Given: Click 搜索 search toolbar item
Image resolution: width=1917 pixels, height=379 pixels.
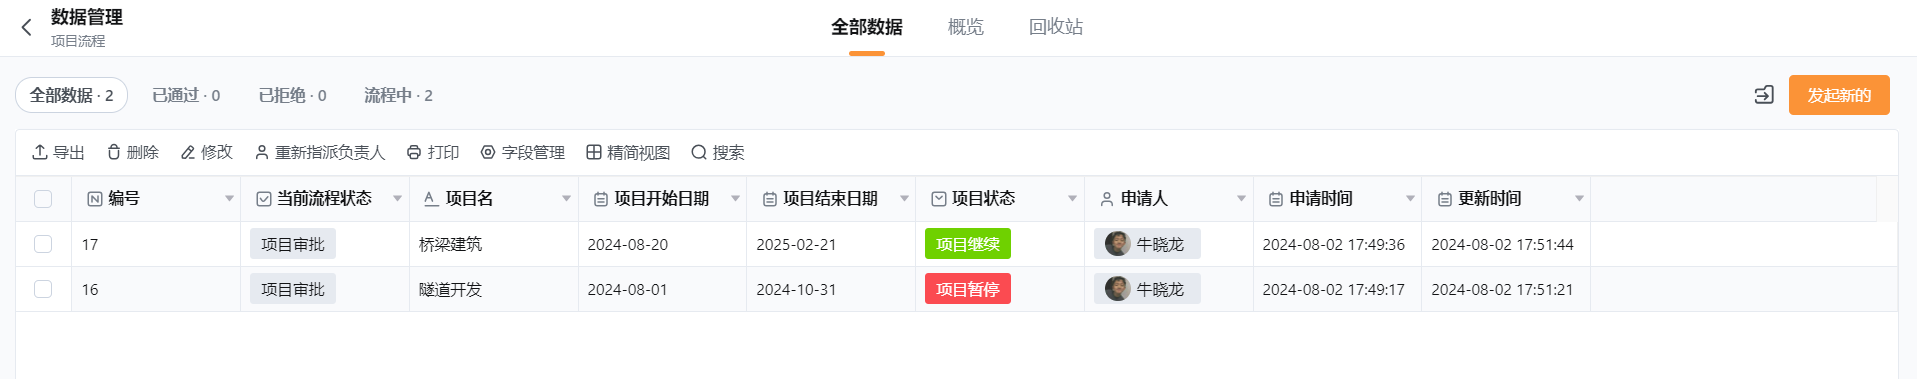Looking at the screenshot, I should click(718, 152).
